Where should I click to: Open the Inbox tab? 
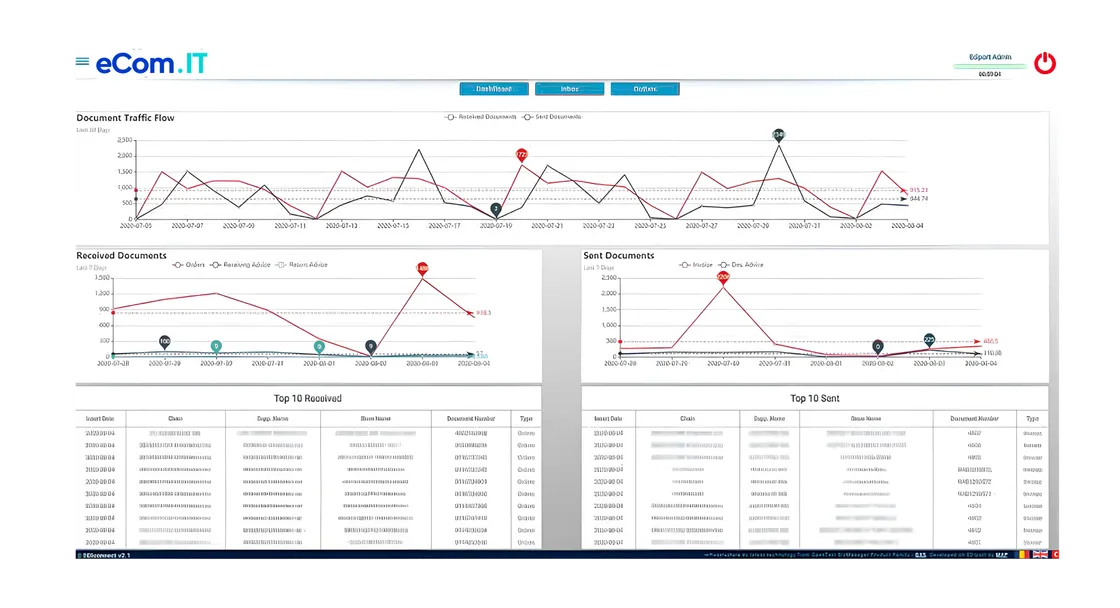[x=570, y=89]
